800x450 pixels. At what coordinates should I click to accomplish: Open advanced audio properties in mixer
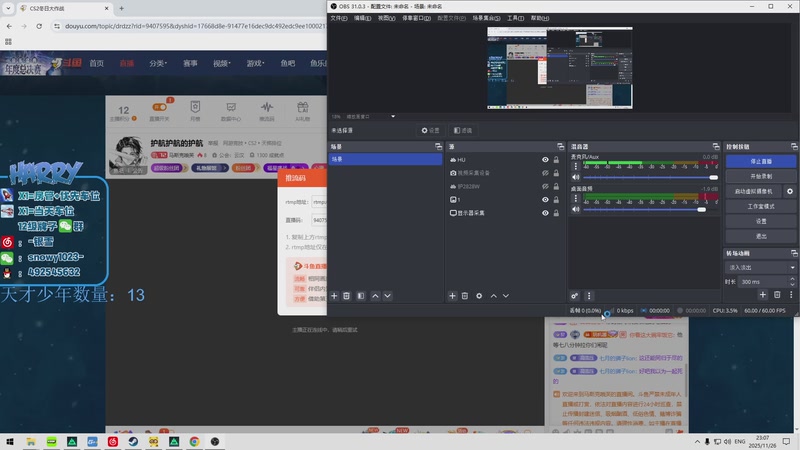click(574, 296)
